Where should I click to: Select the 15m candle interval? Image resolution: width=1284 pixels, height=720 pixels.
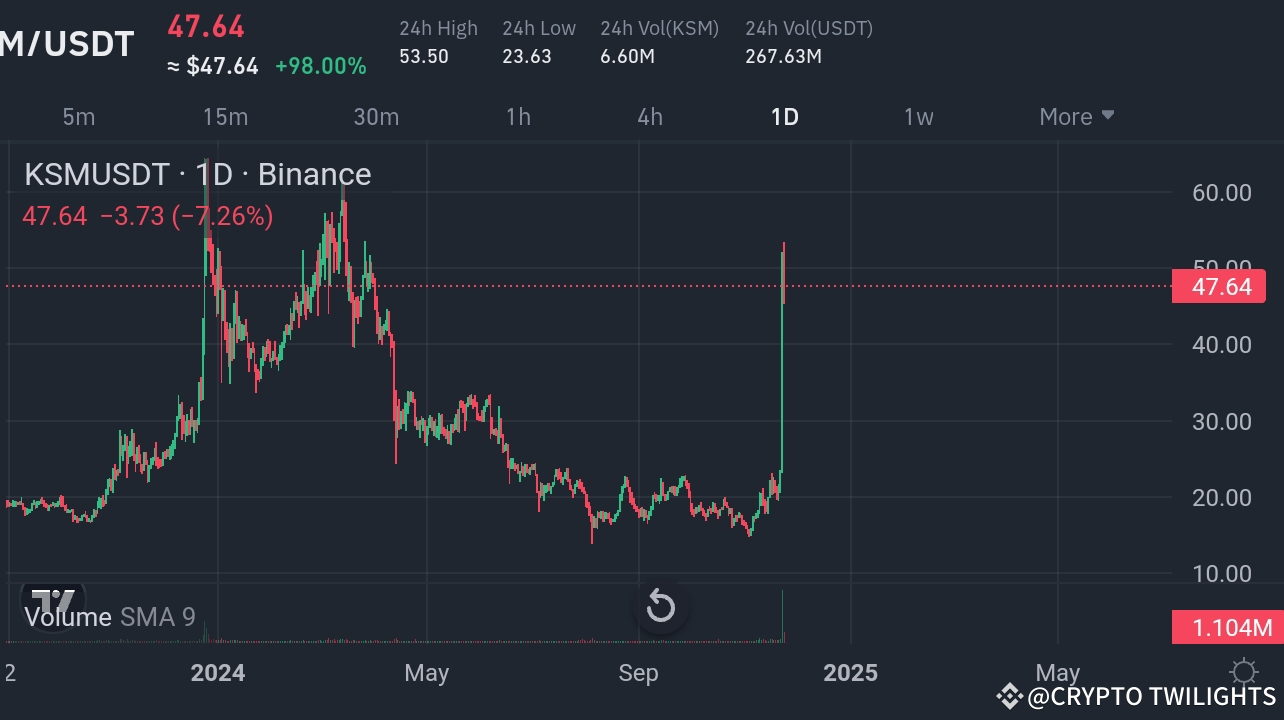pyautogui.click(x=225, y=116)
